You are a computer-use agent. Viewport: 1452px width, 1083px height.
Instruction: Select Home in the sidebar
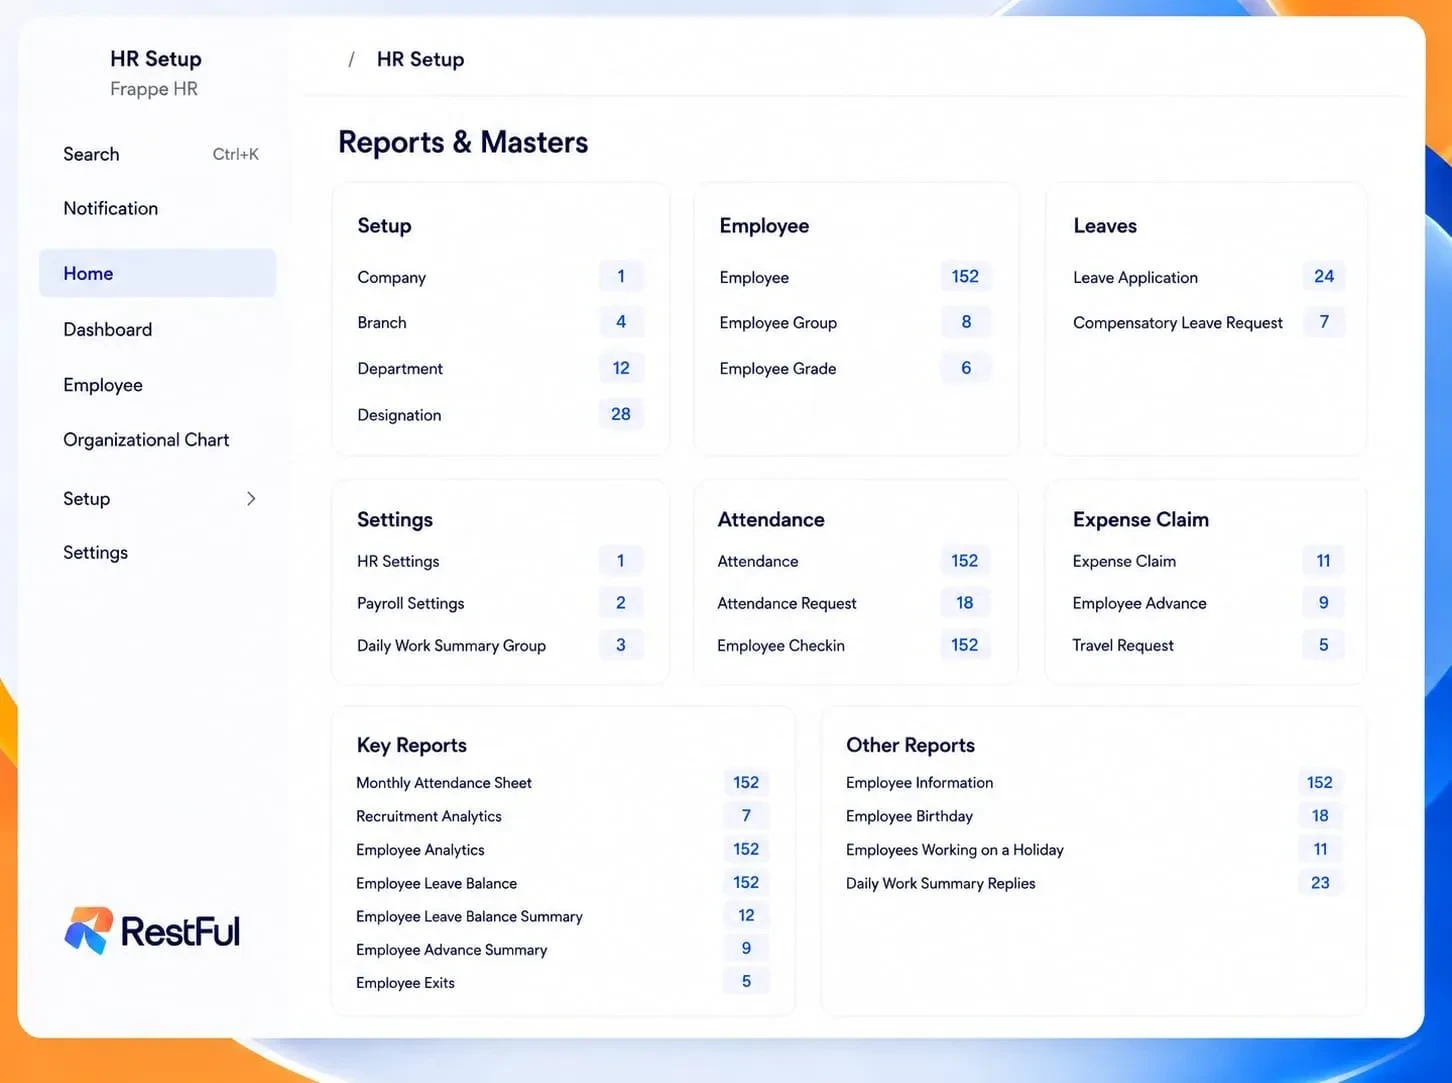(157, 273)
